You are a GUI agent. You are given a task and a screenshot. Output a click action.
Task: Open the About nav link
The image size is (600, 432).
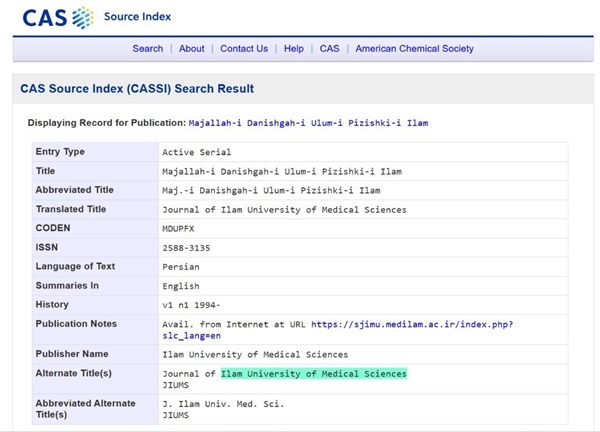click(192, 49)
